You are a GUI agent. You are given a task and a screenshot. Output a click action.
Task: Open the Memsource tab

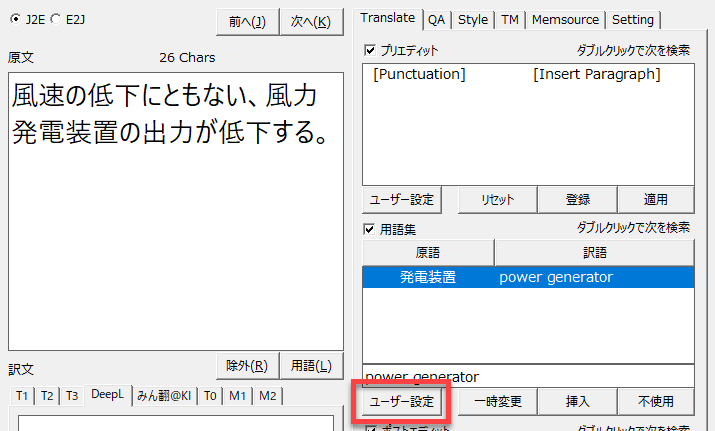pos(565,19)
